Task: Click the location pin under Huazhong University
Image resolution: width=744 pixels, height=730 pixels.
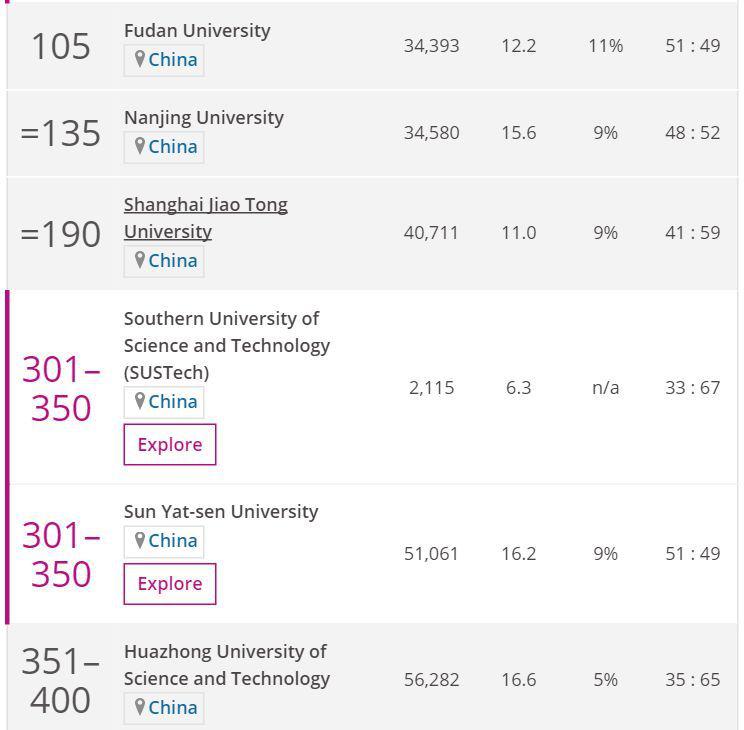Action: point(140,707)
